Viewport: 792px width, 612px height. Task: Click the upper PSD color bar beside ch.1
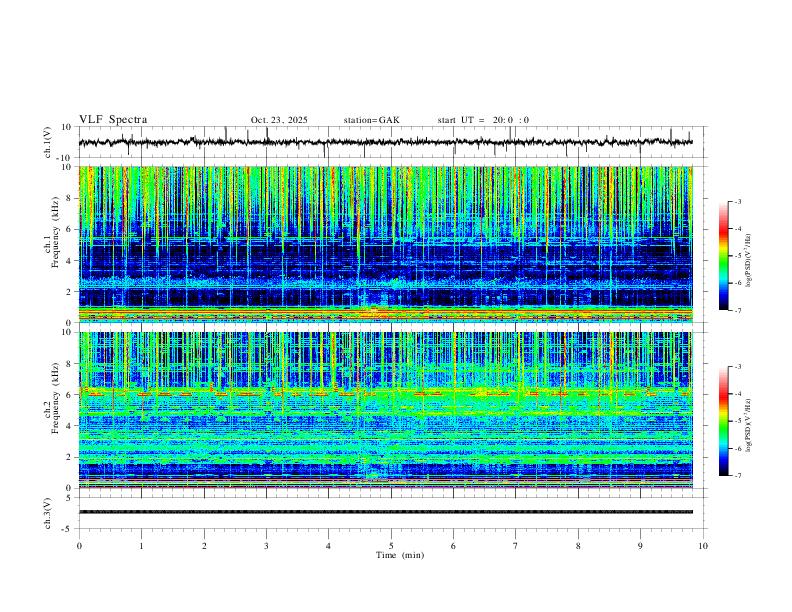[723, 256]
